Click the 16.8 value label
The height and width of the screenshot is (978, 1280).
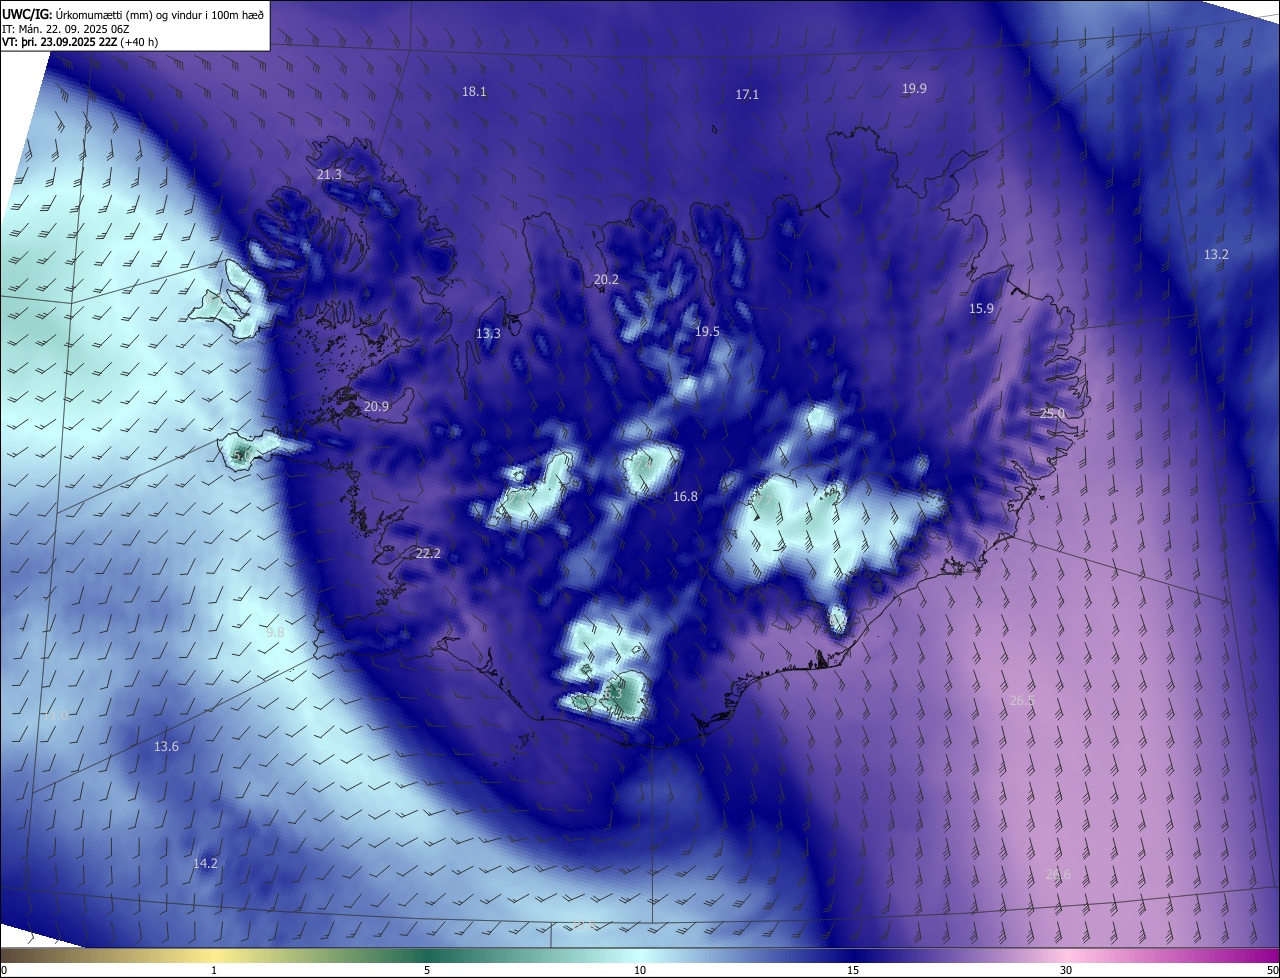[685, 497]
